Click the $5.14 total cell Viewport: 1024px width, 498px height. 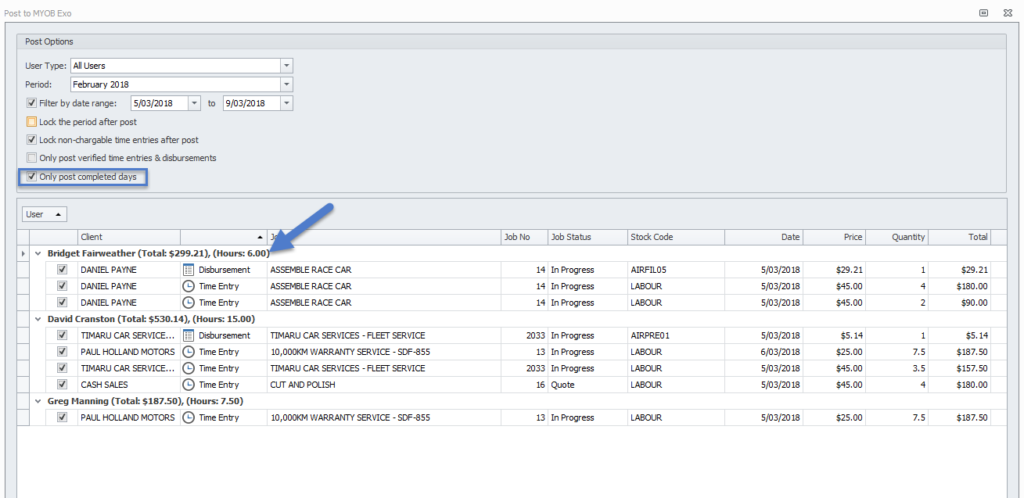pyautogui.click(x=959, y=335)
